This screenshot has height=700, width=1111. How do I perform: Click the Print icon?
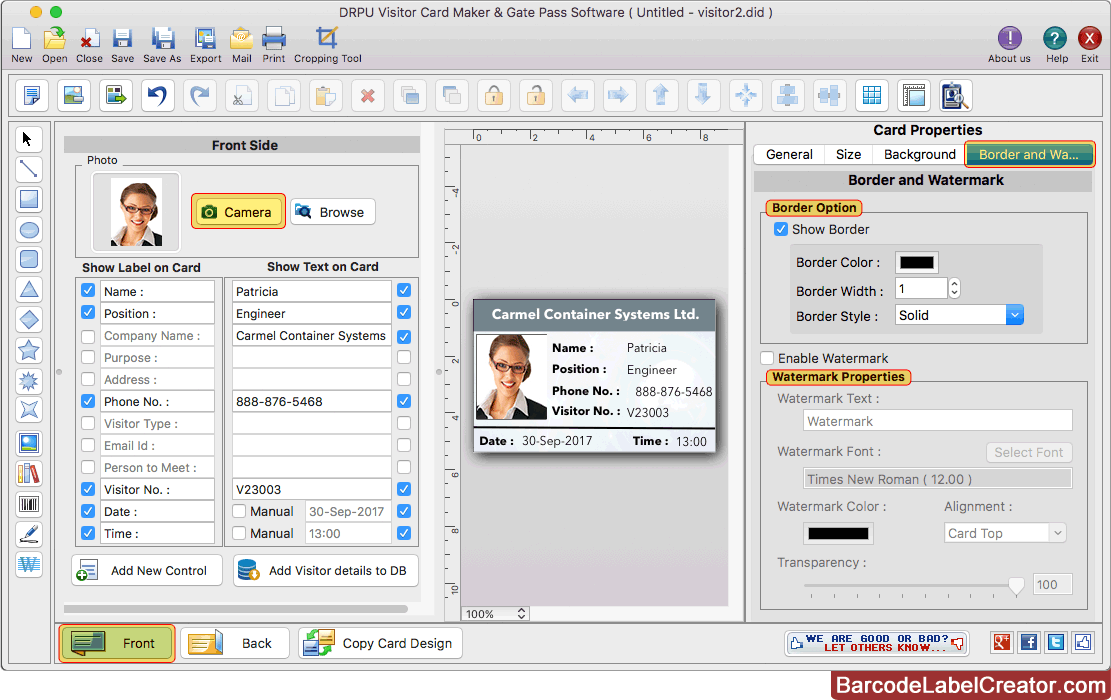point(273,45)
